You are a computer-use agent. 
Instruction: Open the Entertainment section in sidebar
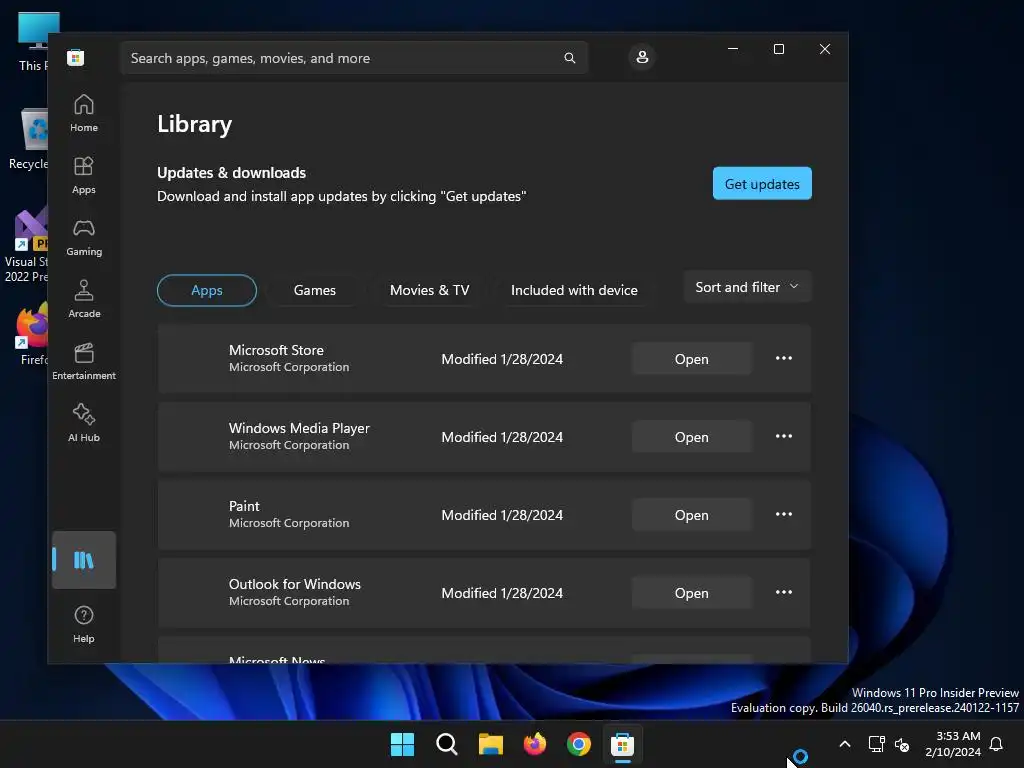pyautogui.click(x=84, y=361)
